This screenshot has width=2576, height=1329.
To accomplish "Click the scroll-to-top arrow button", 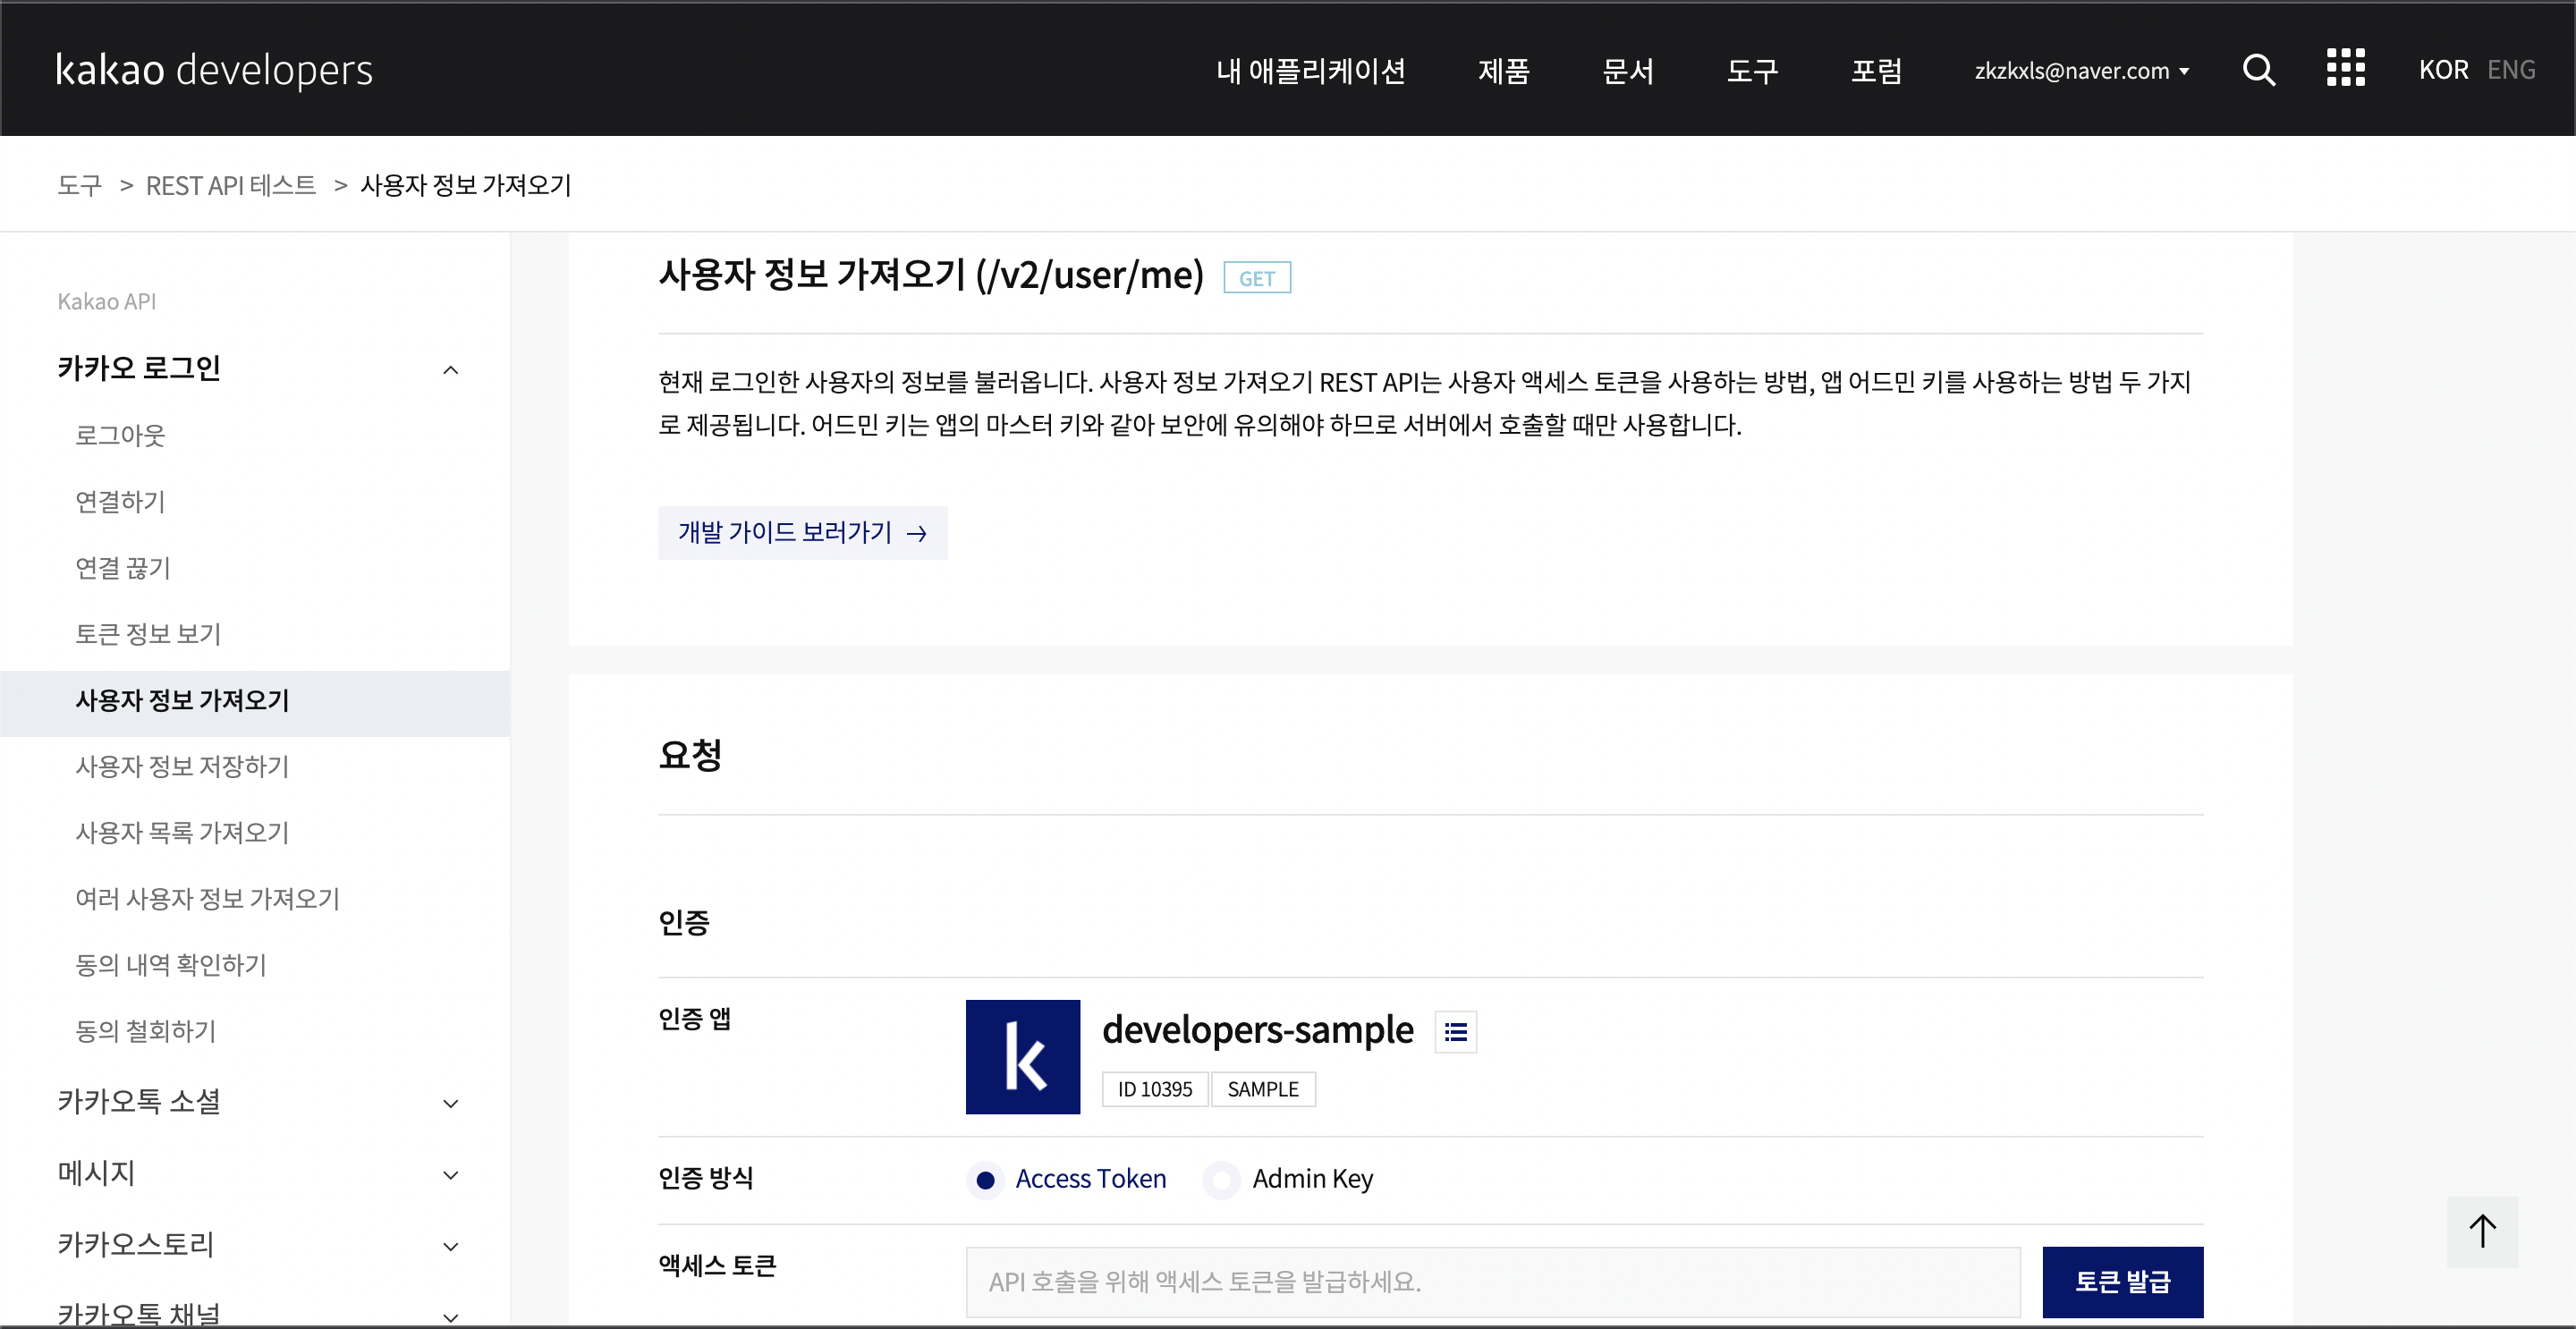I will 2481,1231.
